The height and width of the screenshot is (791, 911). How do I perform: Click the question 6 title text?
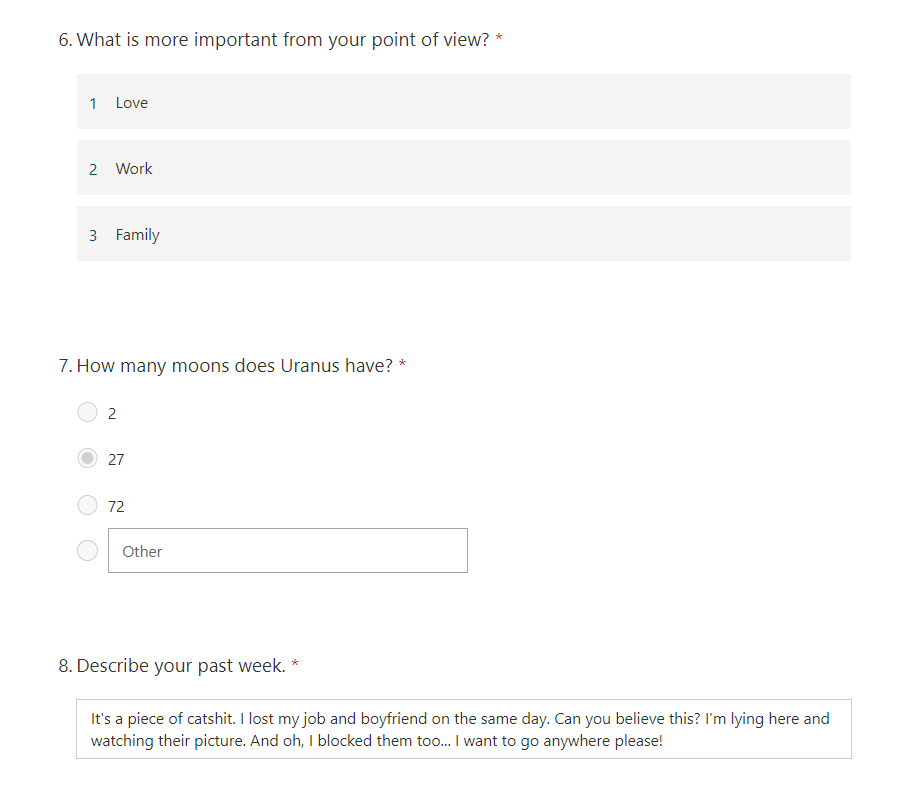pyautogui.click(x=282, y=41)
